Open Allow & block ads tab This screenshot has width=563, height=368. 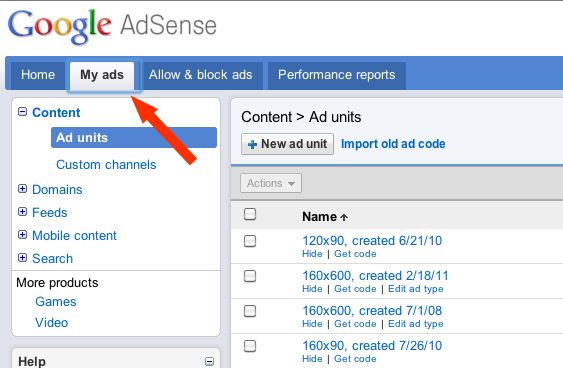point(201,75)
